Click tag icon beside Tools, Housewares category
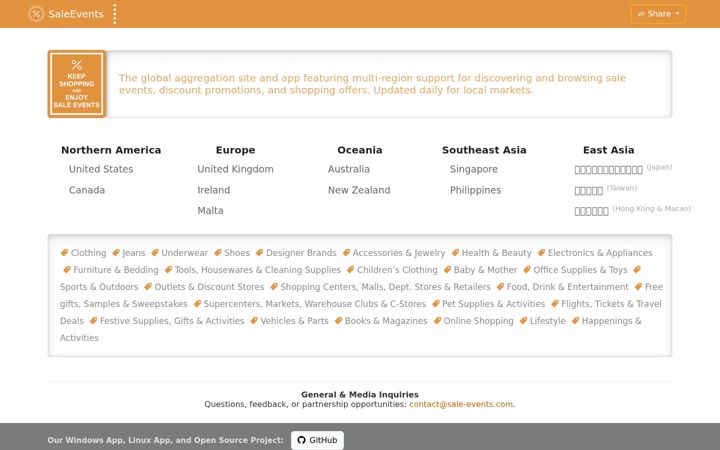 pyautogui.click(x=168, y=270)
